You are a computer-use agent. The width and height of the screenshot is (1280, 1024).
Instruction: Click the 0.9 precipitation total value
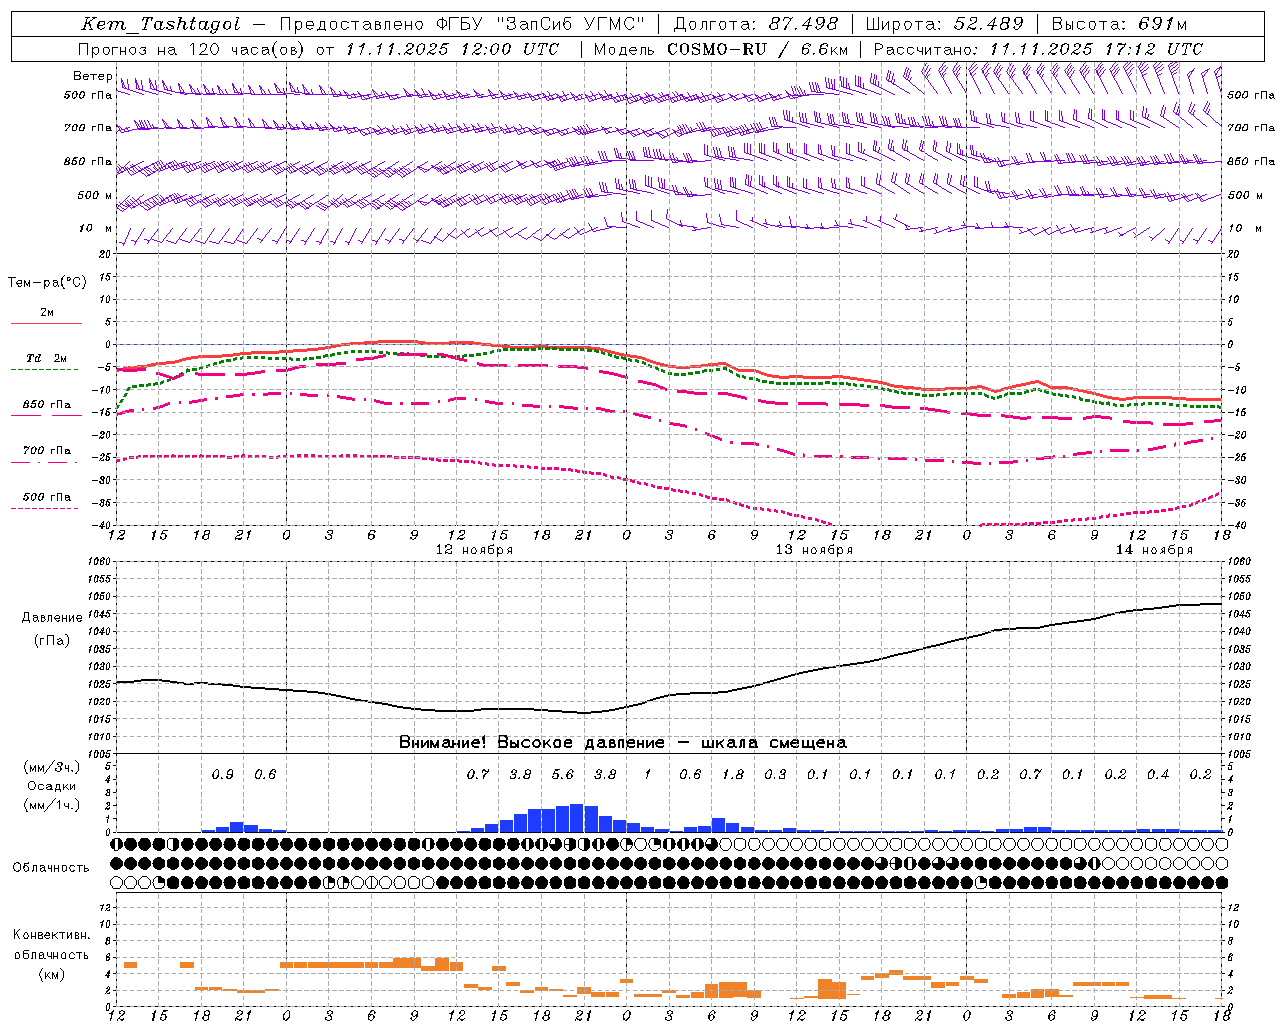pos(223,774)
